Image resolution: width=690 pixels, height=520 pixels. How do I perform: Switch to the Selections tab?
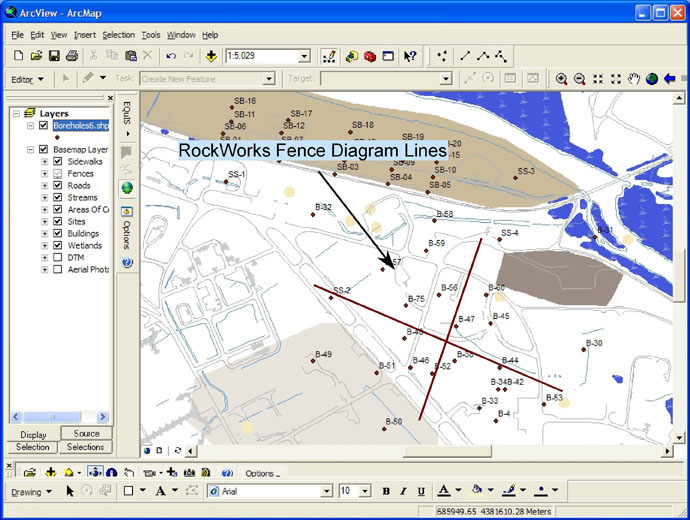click(x=85, y=447)
